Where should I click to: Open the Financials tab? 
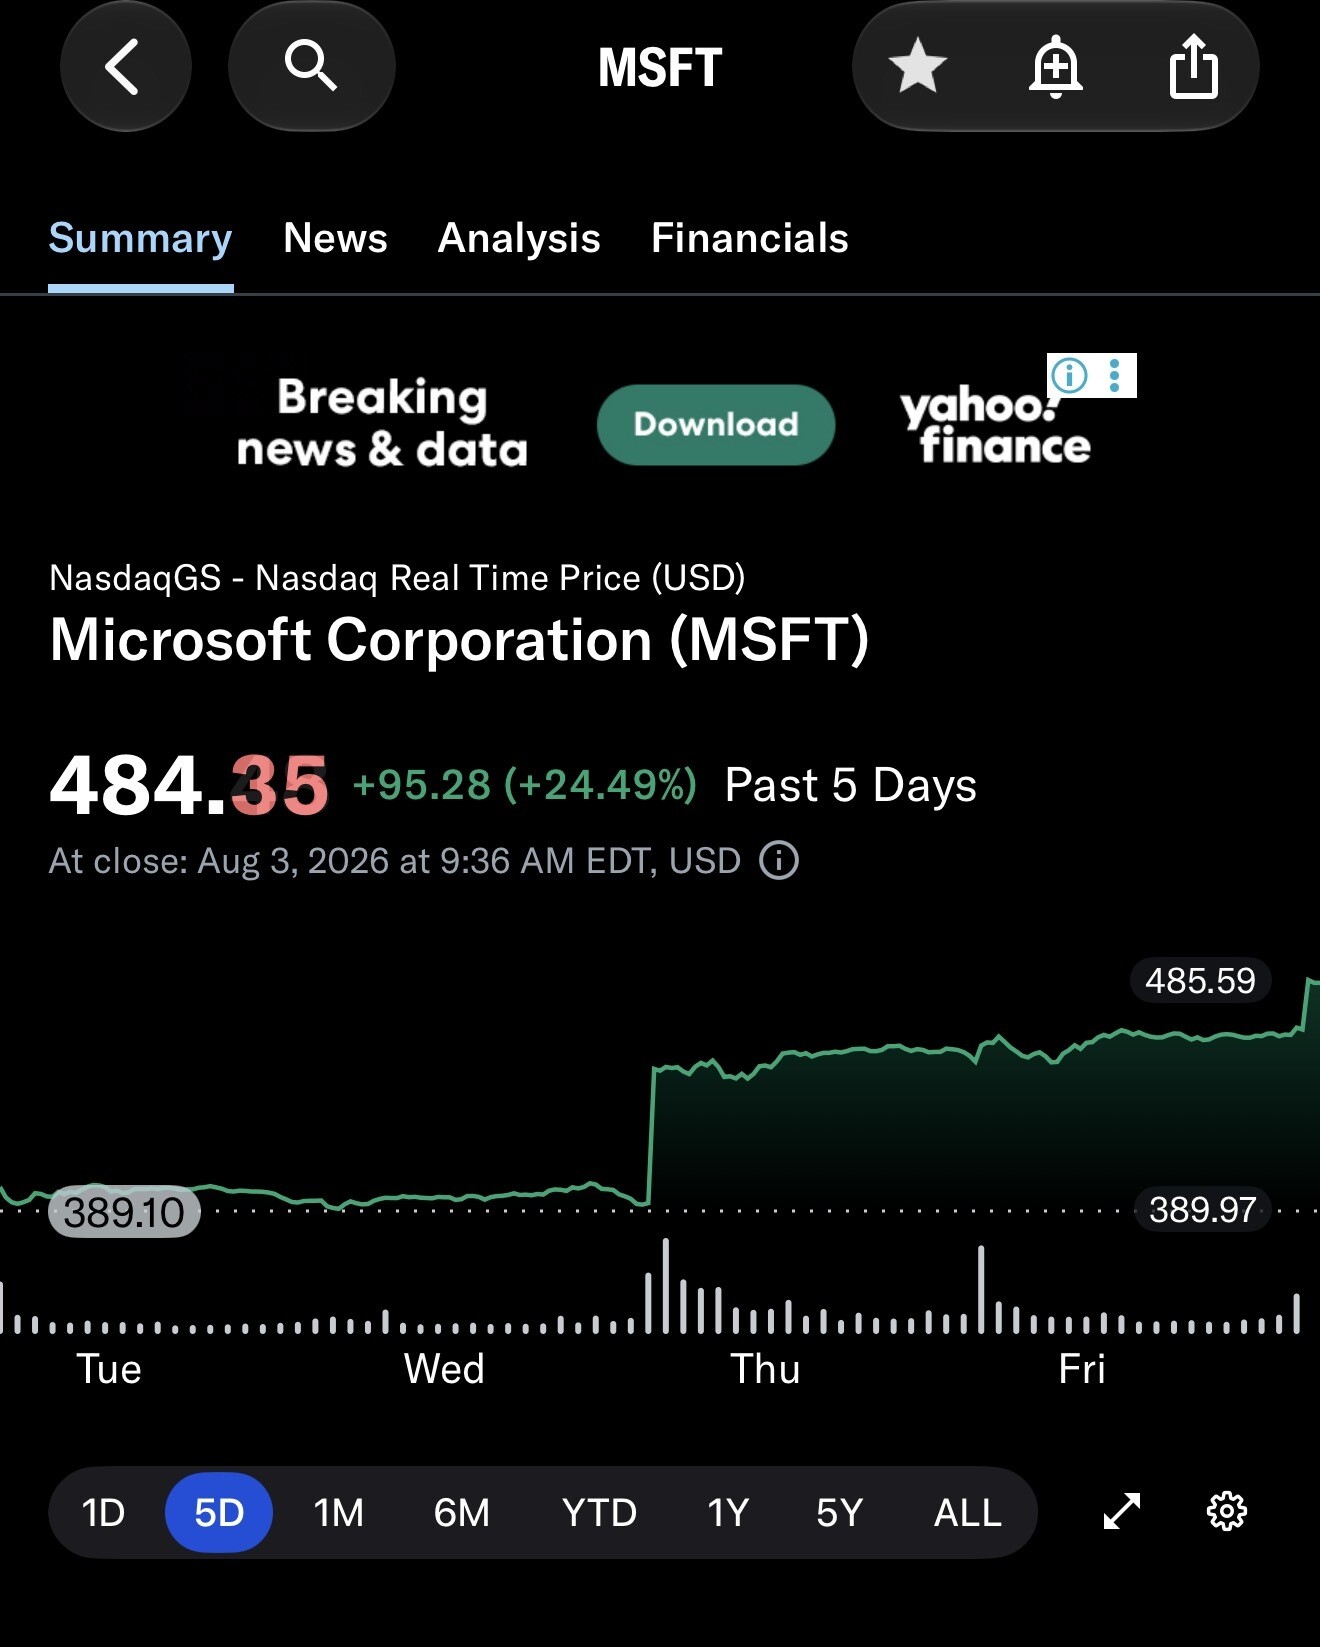[749, 238]
